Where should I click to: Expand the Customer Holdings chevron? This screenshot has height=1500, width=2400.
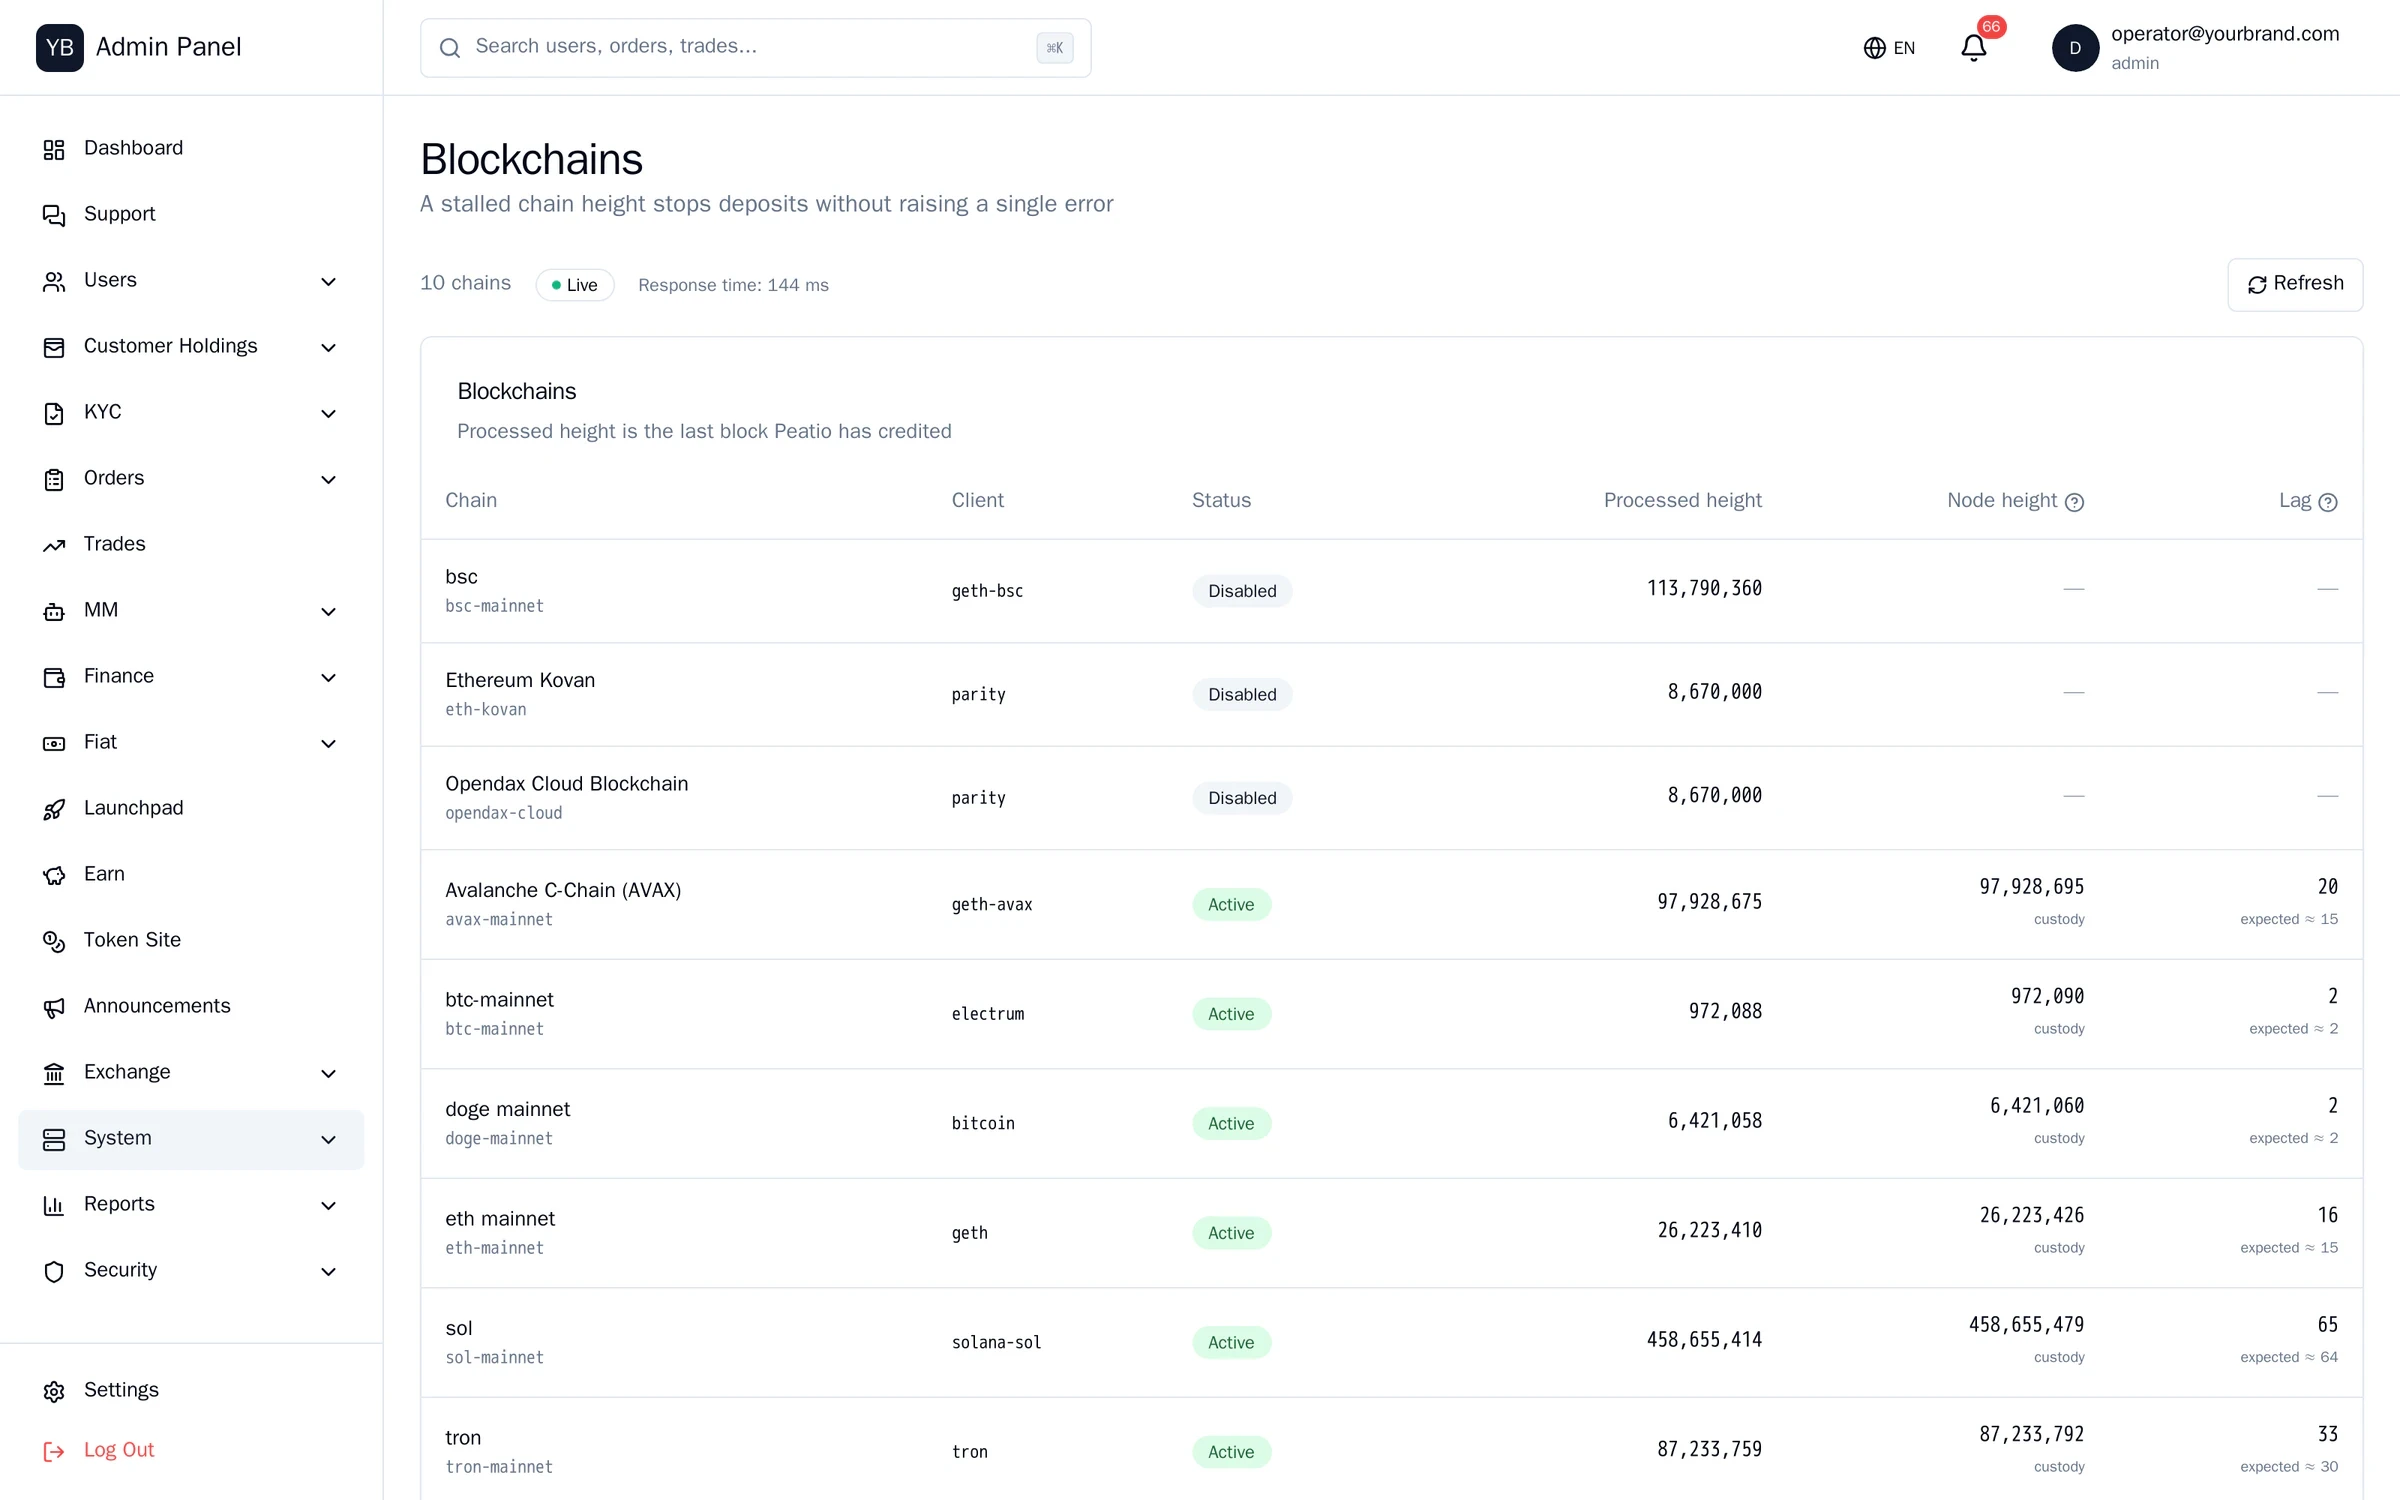328,348
